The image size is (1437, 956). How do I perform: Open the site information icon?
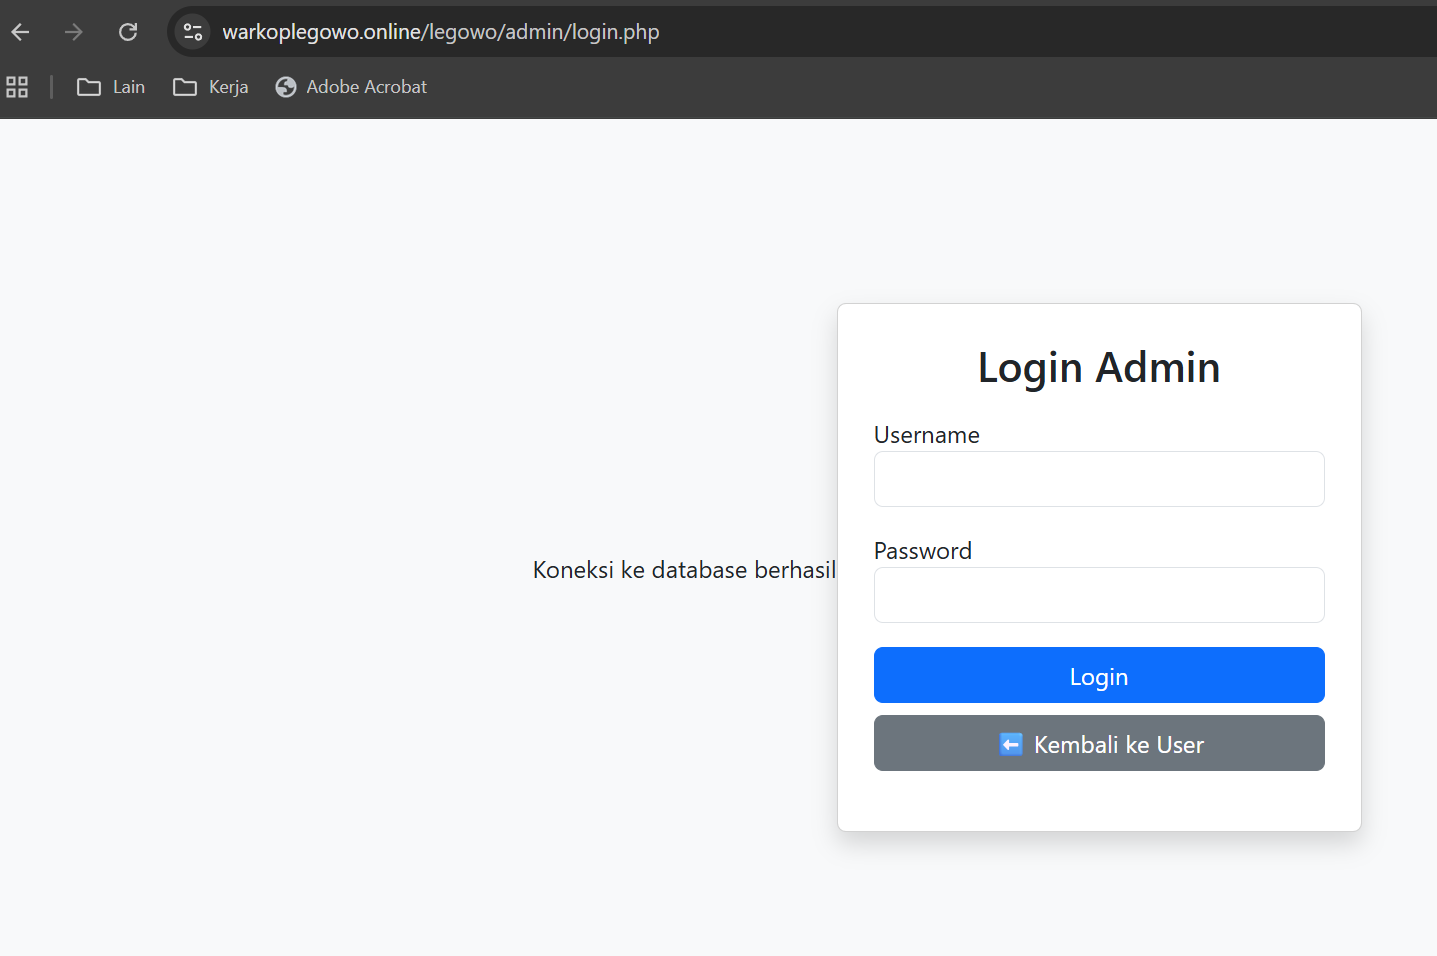(x=193, y=32)
